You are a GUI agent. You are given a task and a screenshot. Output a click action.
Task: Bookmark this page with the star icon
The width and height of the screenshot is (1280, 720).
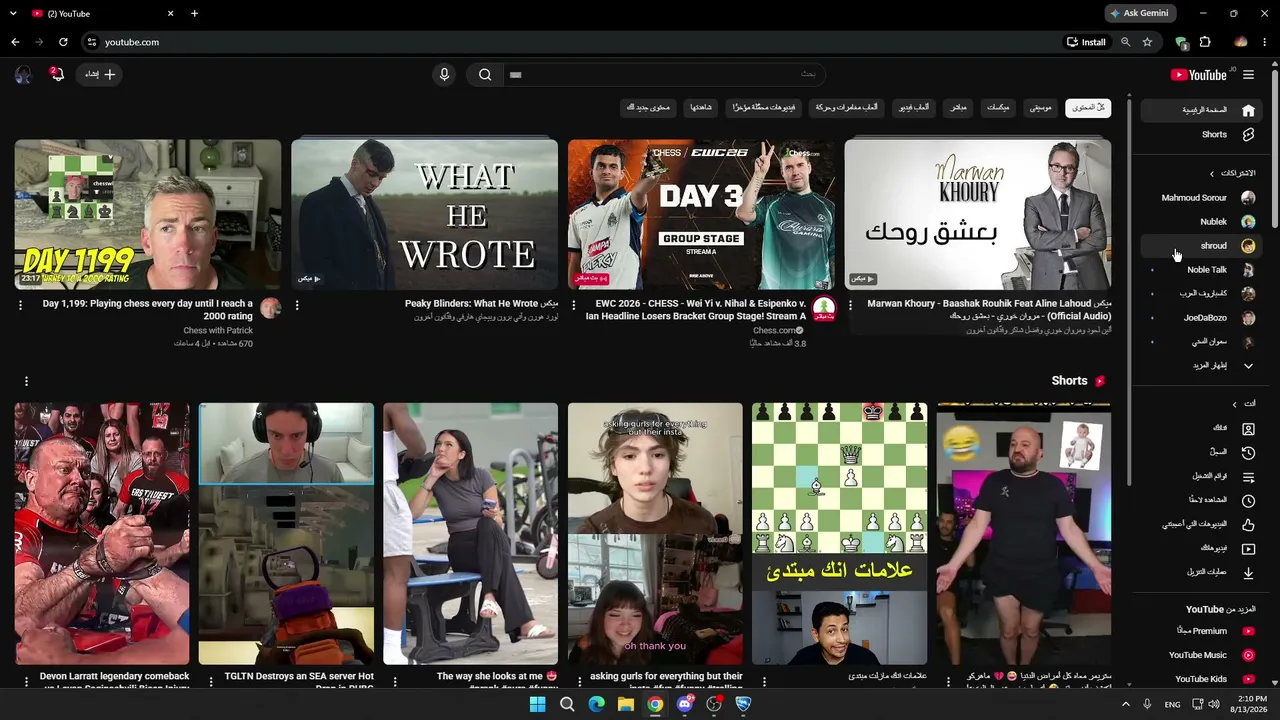[x=1147, y=42]
